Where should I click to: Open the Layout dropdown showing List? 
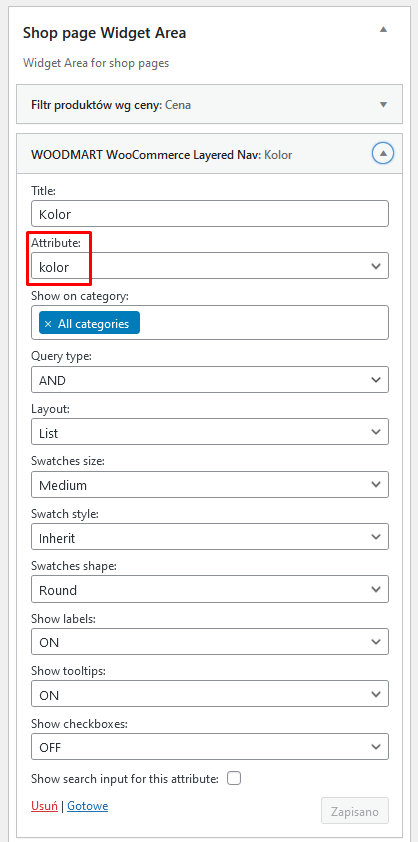(x=210, y=432)
